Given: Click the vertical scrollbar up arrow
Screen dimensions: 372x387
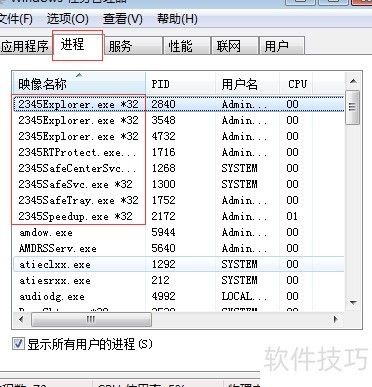Looking at the screenshot, I should (353, 81).
